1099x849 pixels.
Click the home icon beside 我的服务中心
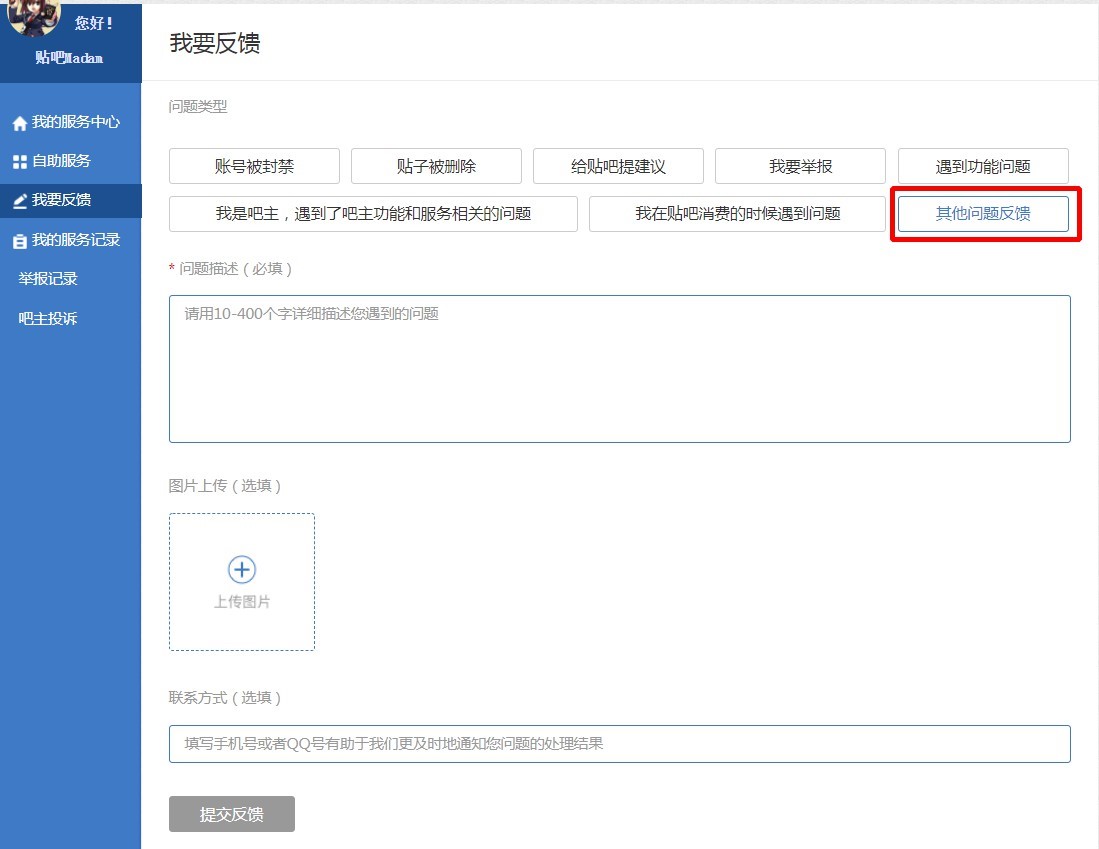[19, 123]
